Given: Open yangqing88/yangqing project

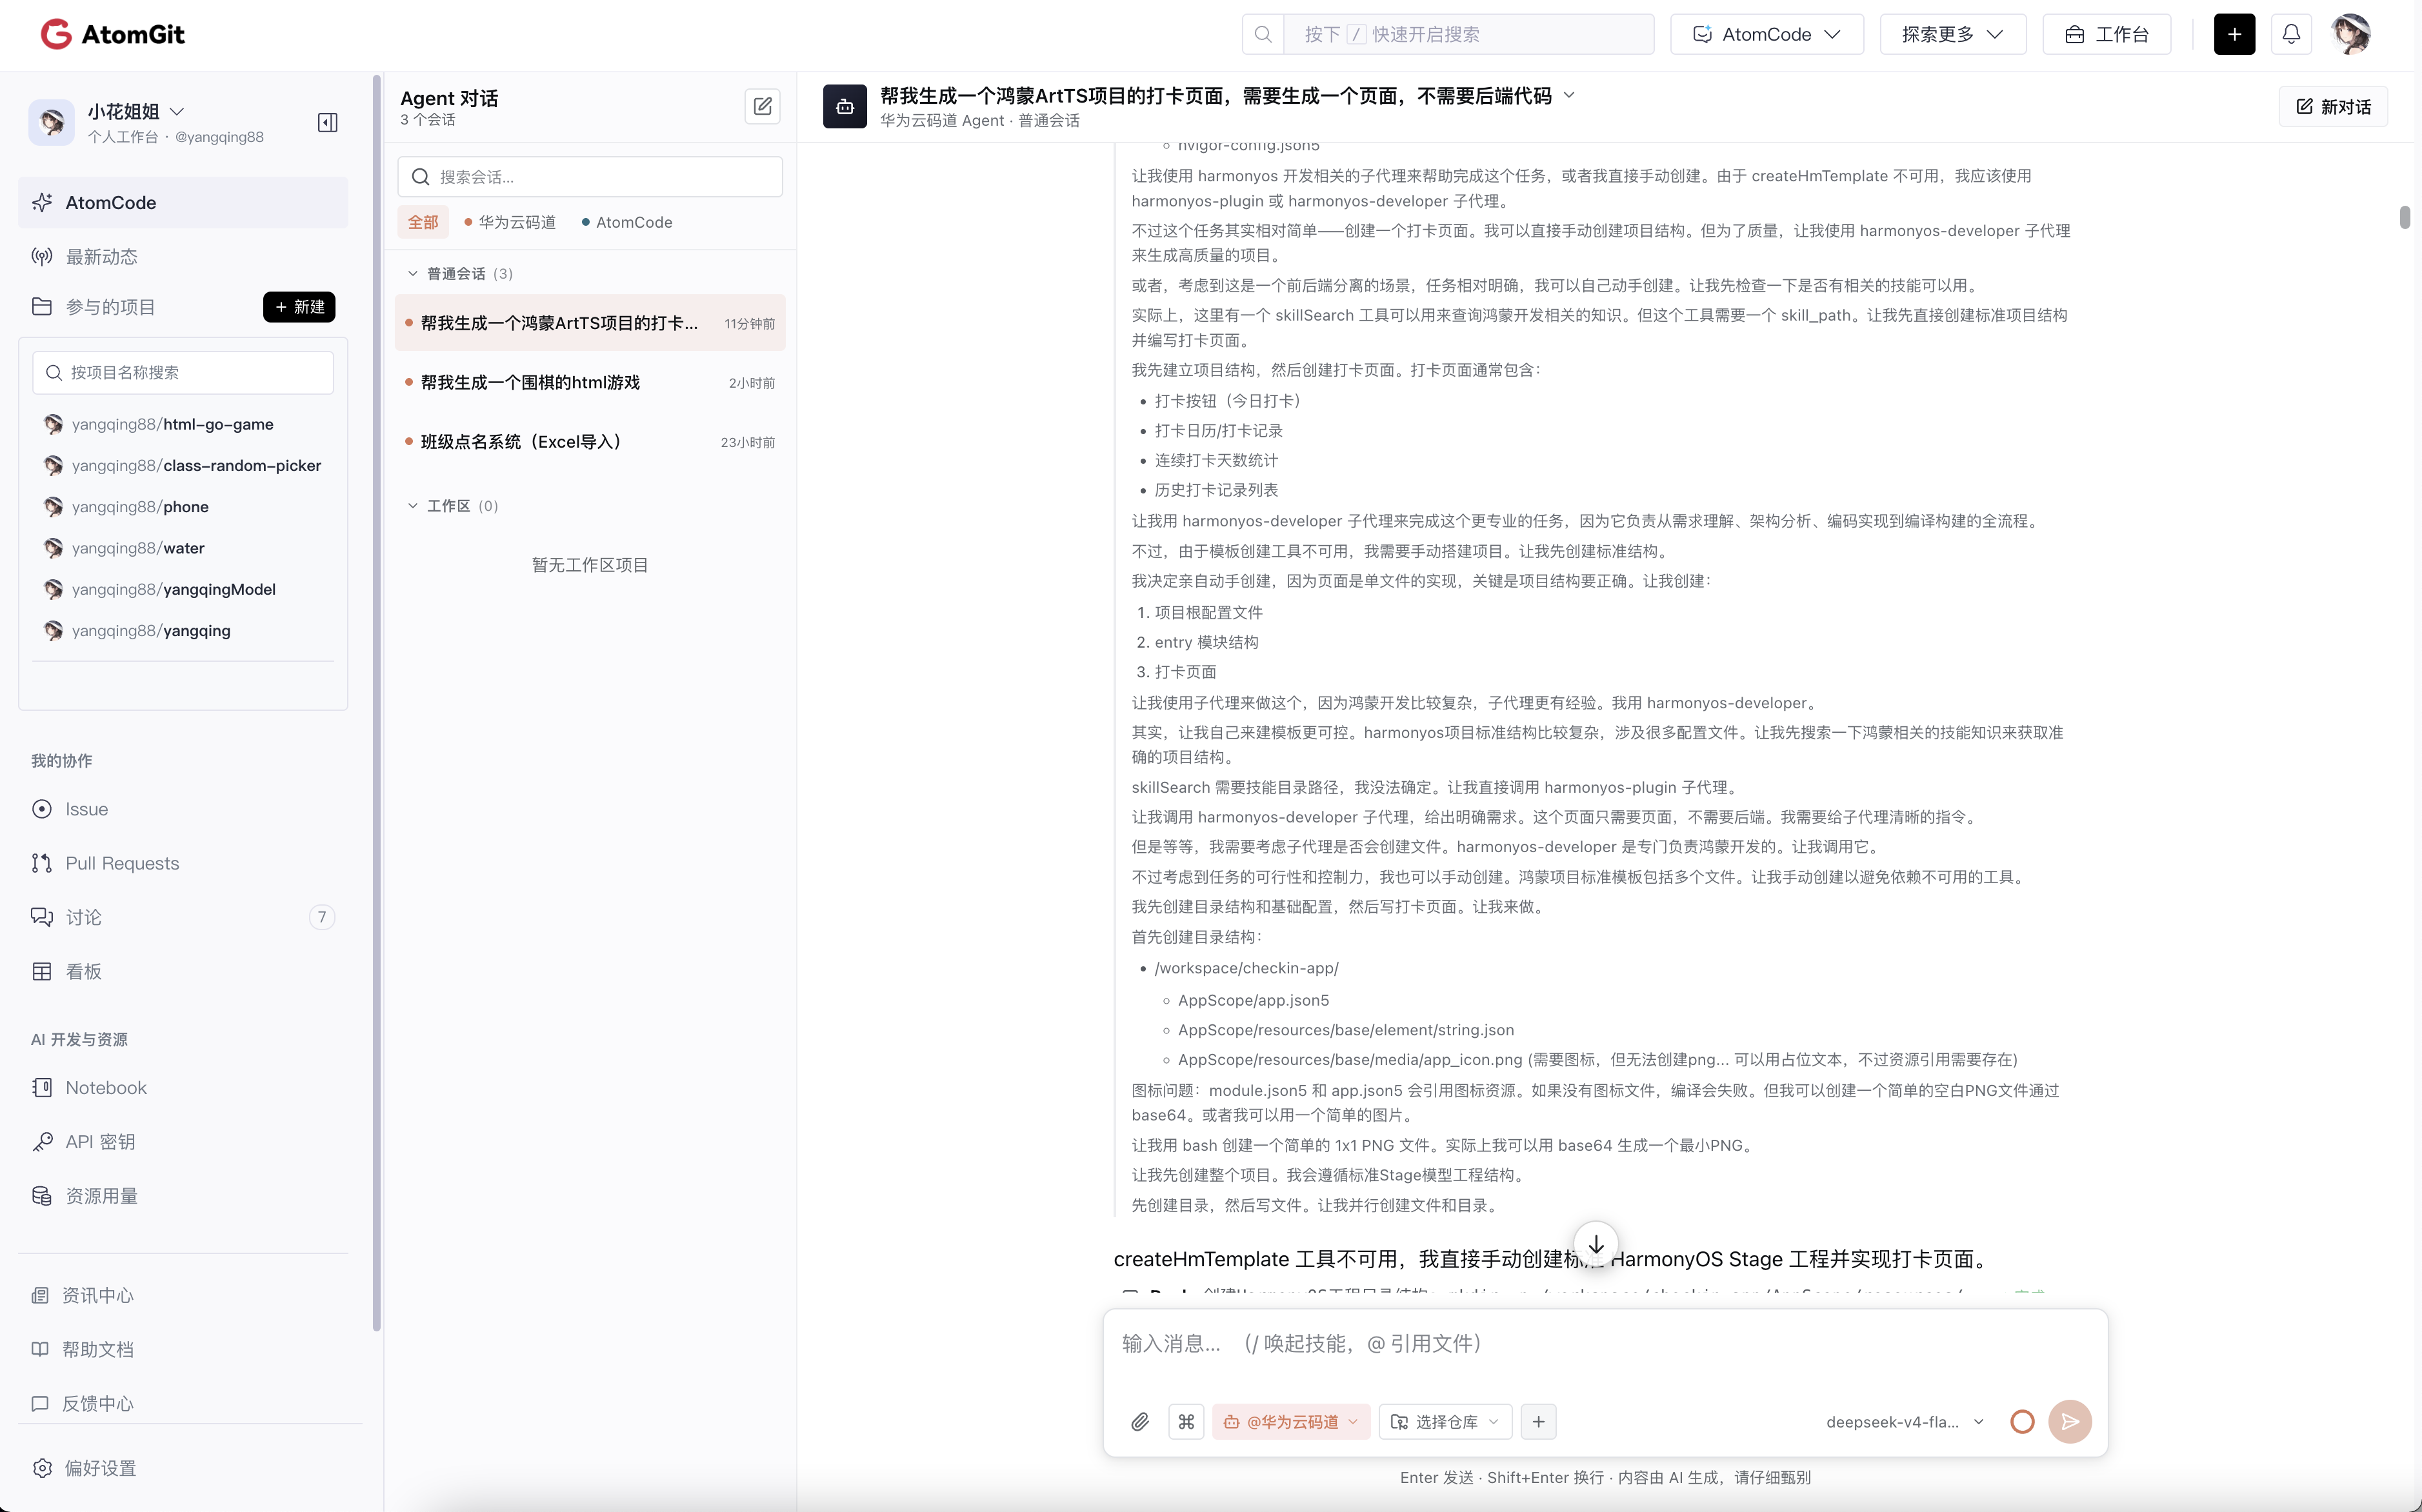Looking at the screenshot, I should click(138, 630).
